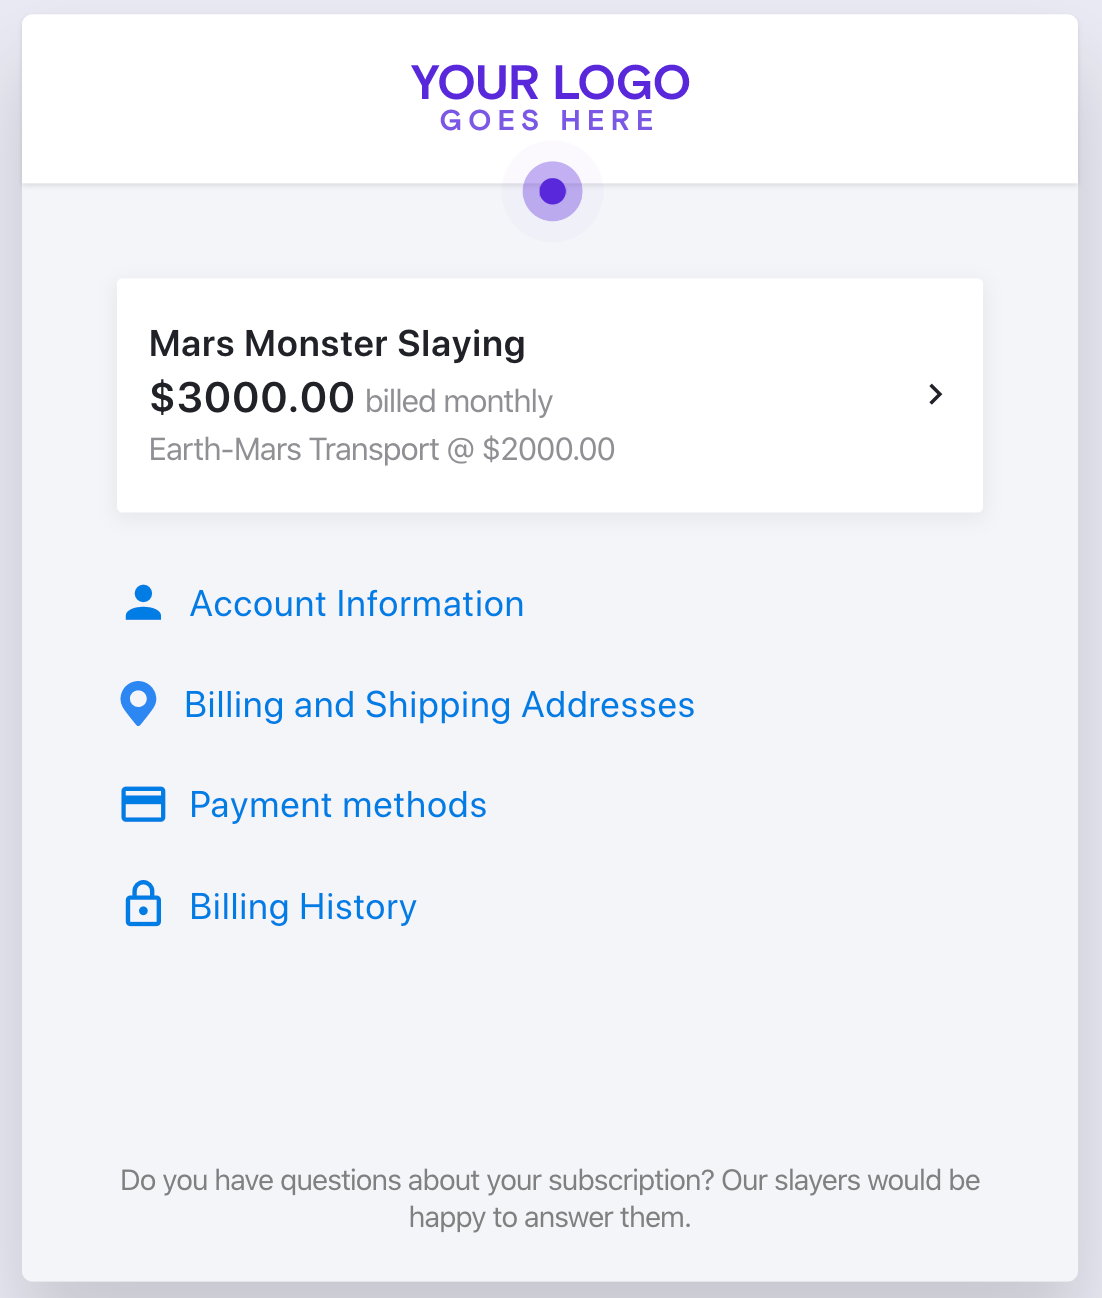Click the billed monthly label

(459, 401)
